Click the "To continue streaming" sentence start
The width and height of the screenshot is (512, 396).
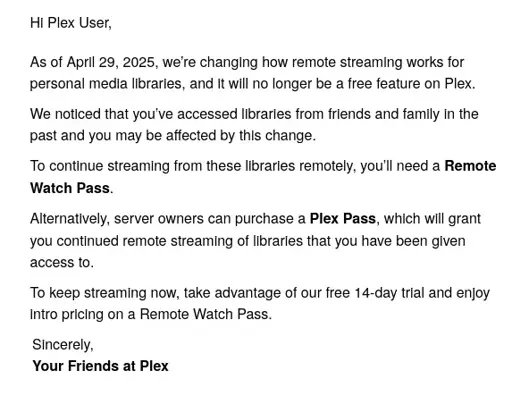pyautogui.click(x=100, y=166)
